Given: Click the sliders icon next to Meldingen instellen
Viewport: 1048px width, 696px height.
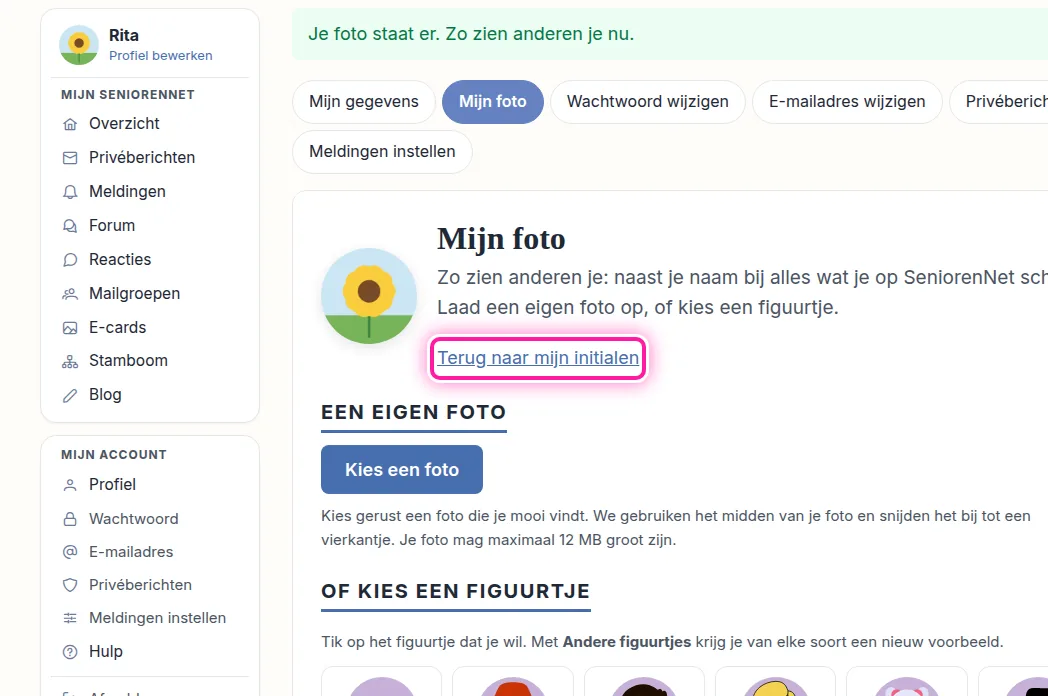Looking at the screenshot, I should pos(70,618).
